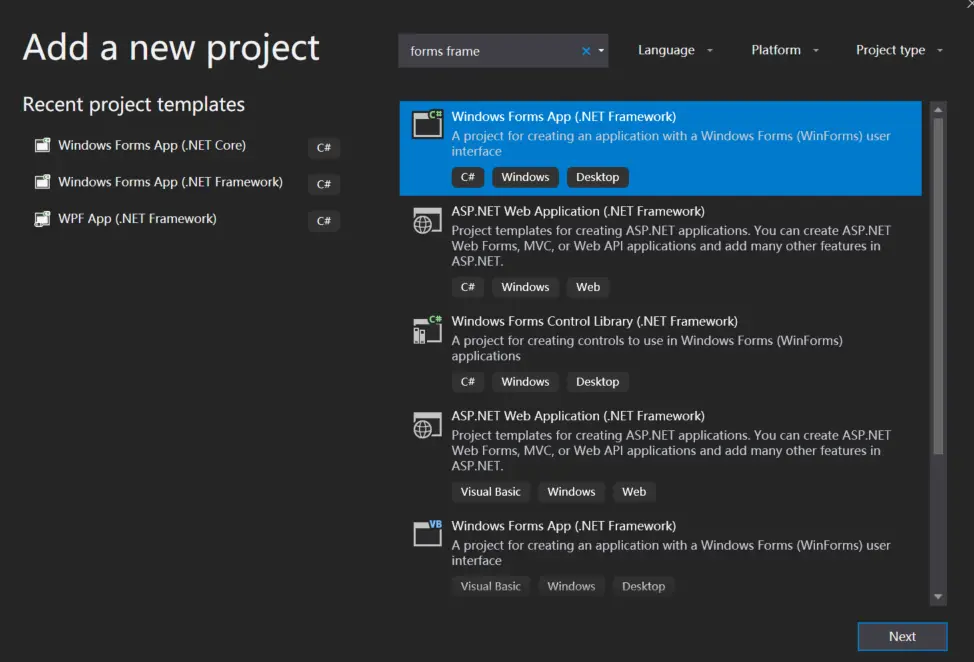Image resolution: width=974 pixels, height=662 pixels.
Task: Click the Windows tag under C# ASP.NET template
Action: [x=526, y=287]
